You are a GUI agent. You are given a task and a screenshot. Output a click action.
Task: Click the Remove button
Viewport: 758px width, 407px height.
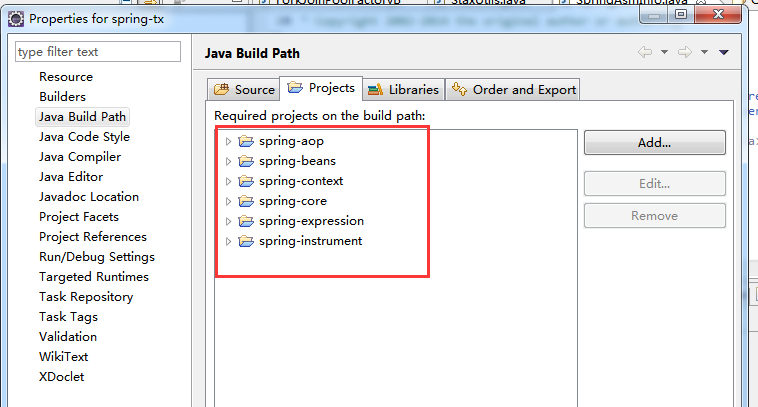coord(655,216)
